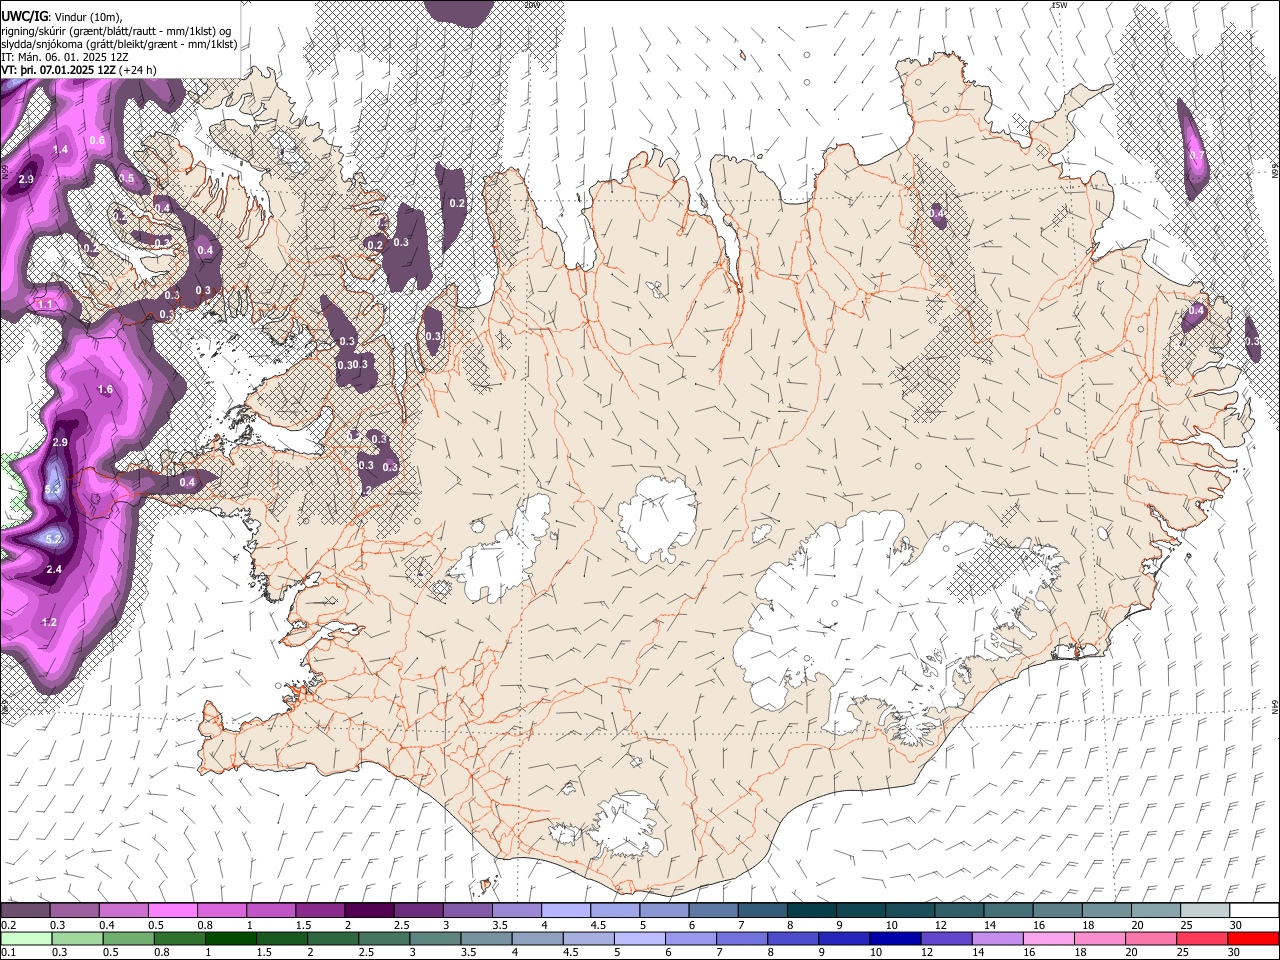Screen dimensions: 1280x960
Task: Select the 'Vindur (10m),' header text
Action: [x=88, y=16]
